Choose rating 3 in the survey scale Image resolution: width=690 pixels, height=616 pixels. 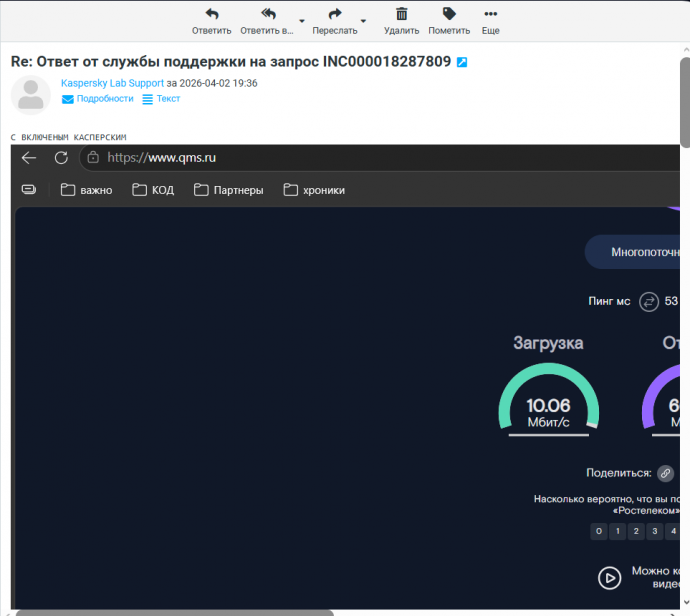pos(655,531)
